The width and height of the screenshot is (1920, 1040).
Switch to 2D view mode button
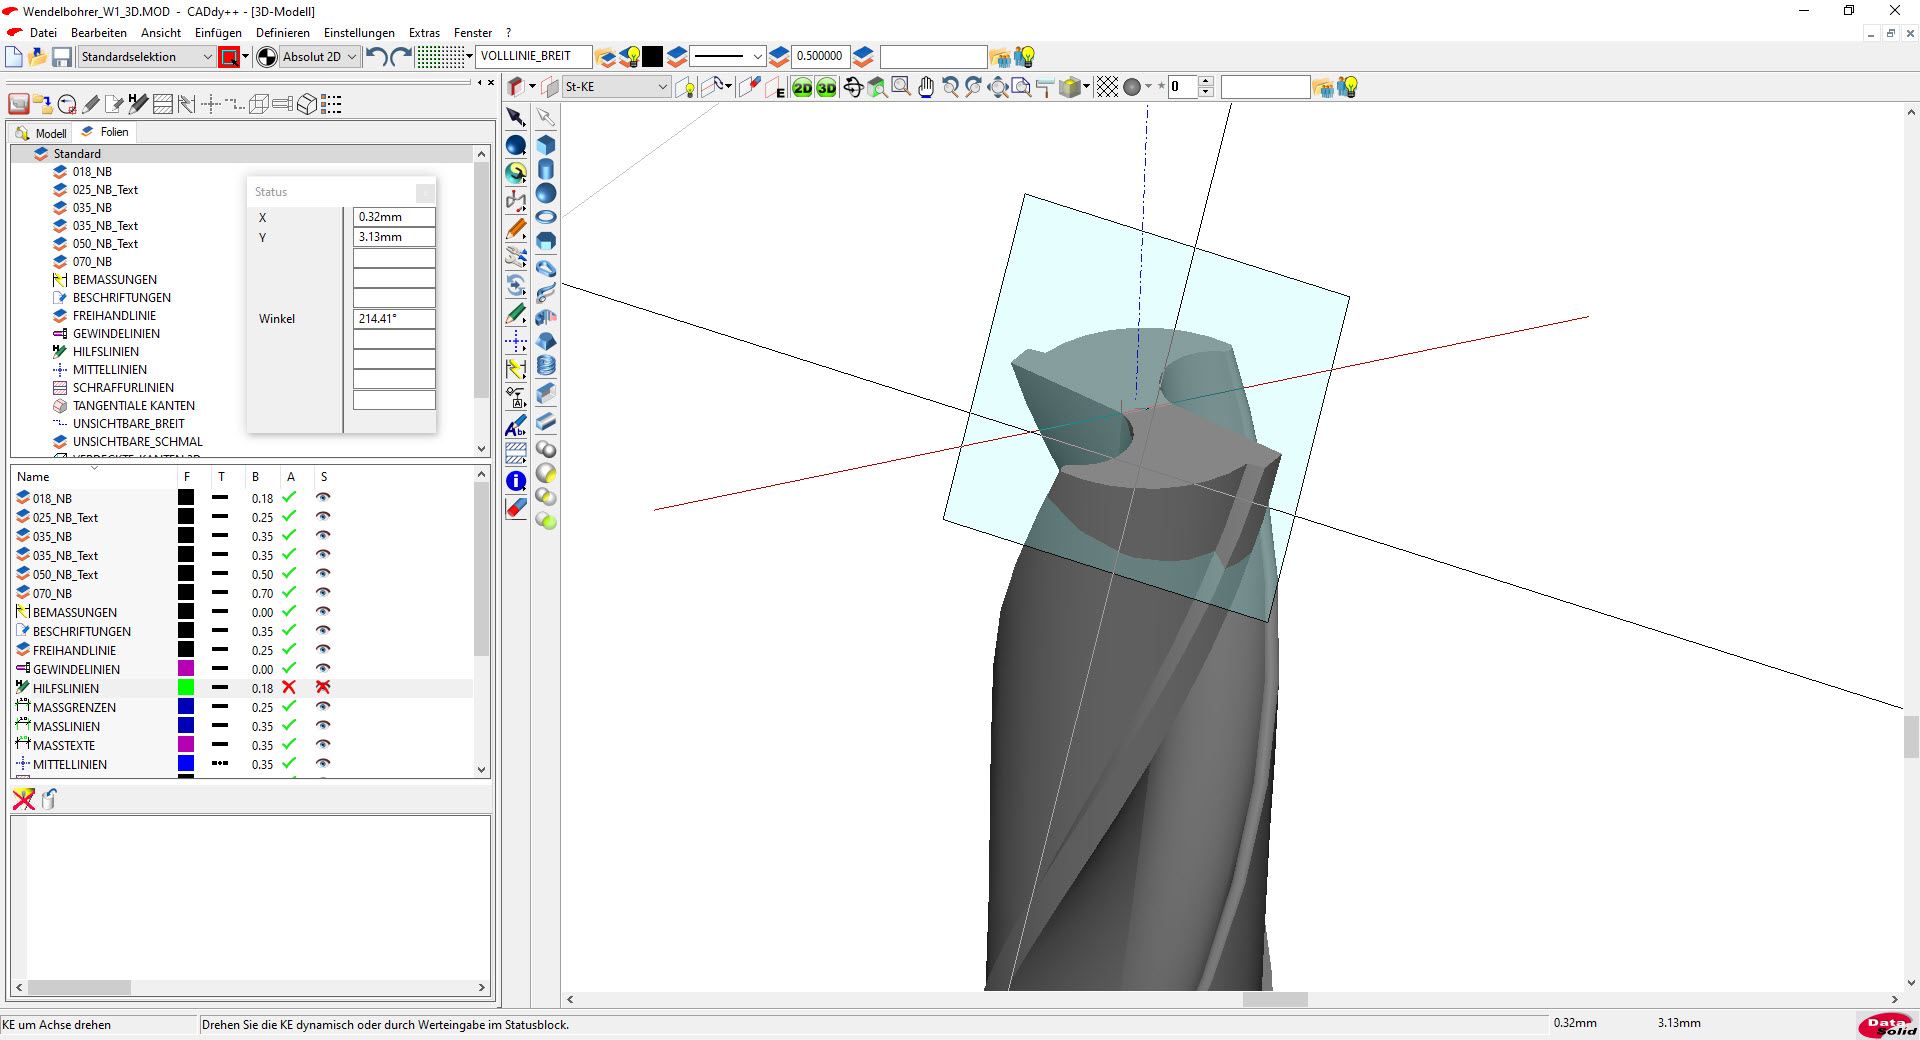(x=802, y=88)
